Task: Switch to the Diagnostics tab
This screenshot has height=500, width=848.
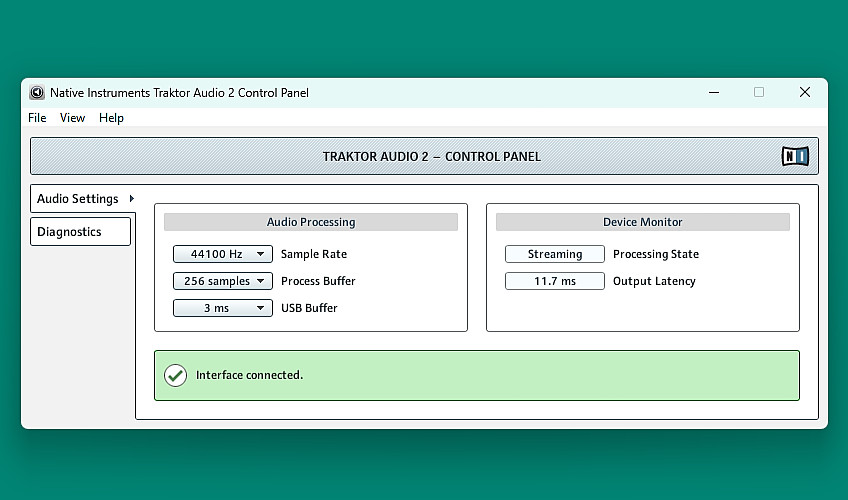Action: (81, 232)
